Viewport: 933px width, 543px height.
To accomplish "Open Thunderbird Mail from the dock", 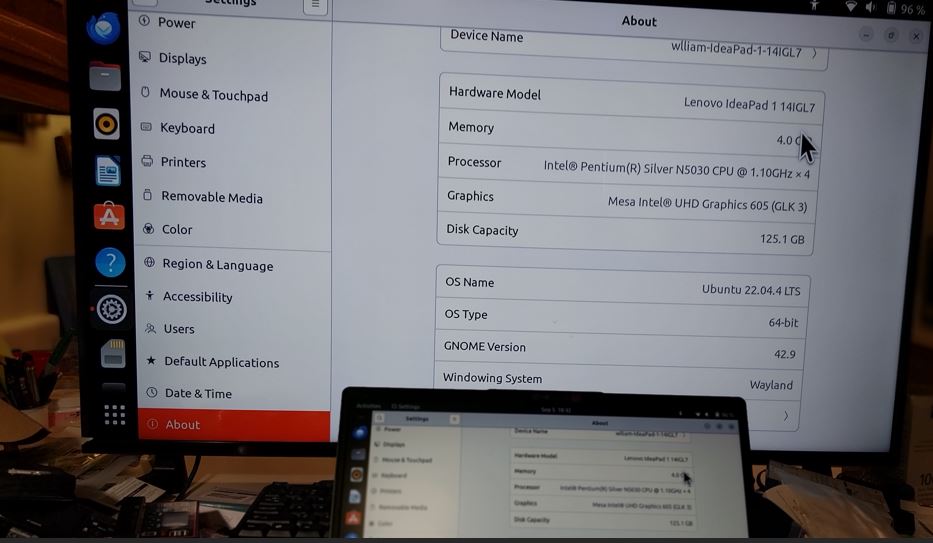I will 104,28.
